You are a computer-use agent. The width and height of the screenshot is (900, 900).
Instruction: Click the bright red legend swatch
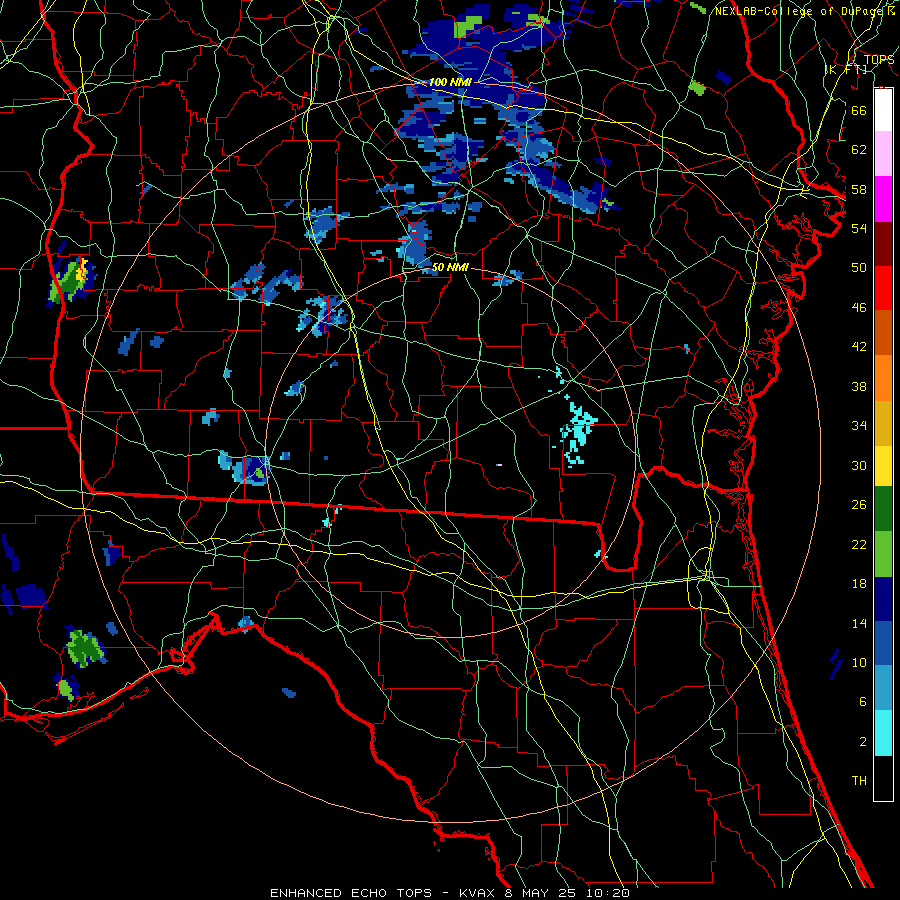pos(883,288)
